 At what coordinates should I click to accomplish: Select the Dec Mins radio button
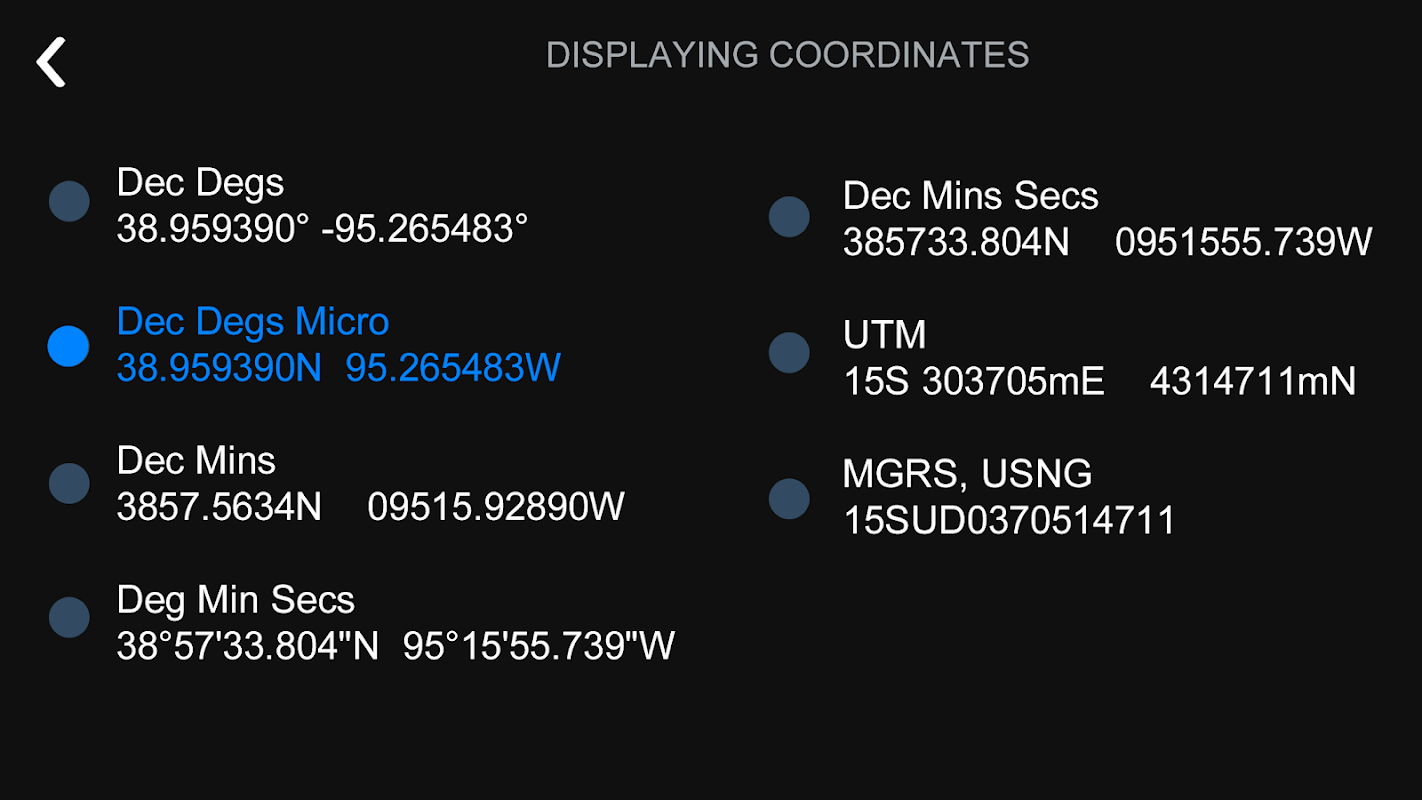[69, 483]
